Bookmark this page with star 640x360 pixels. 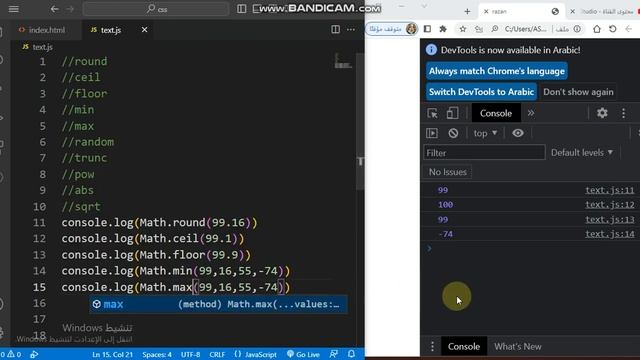[462, 29]
